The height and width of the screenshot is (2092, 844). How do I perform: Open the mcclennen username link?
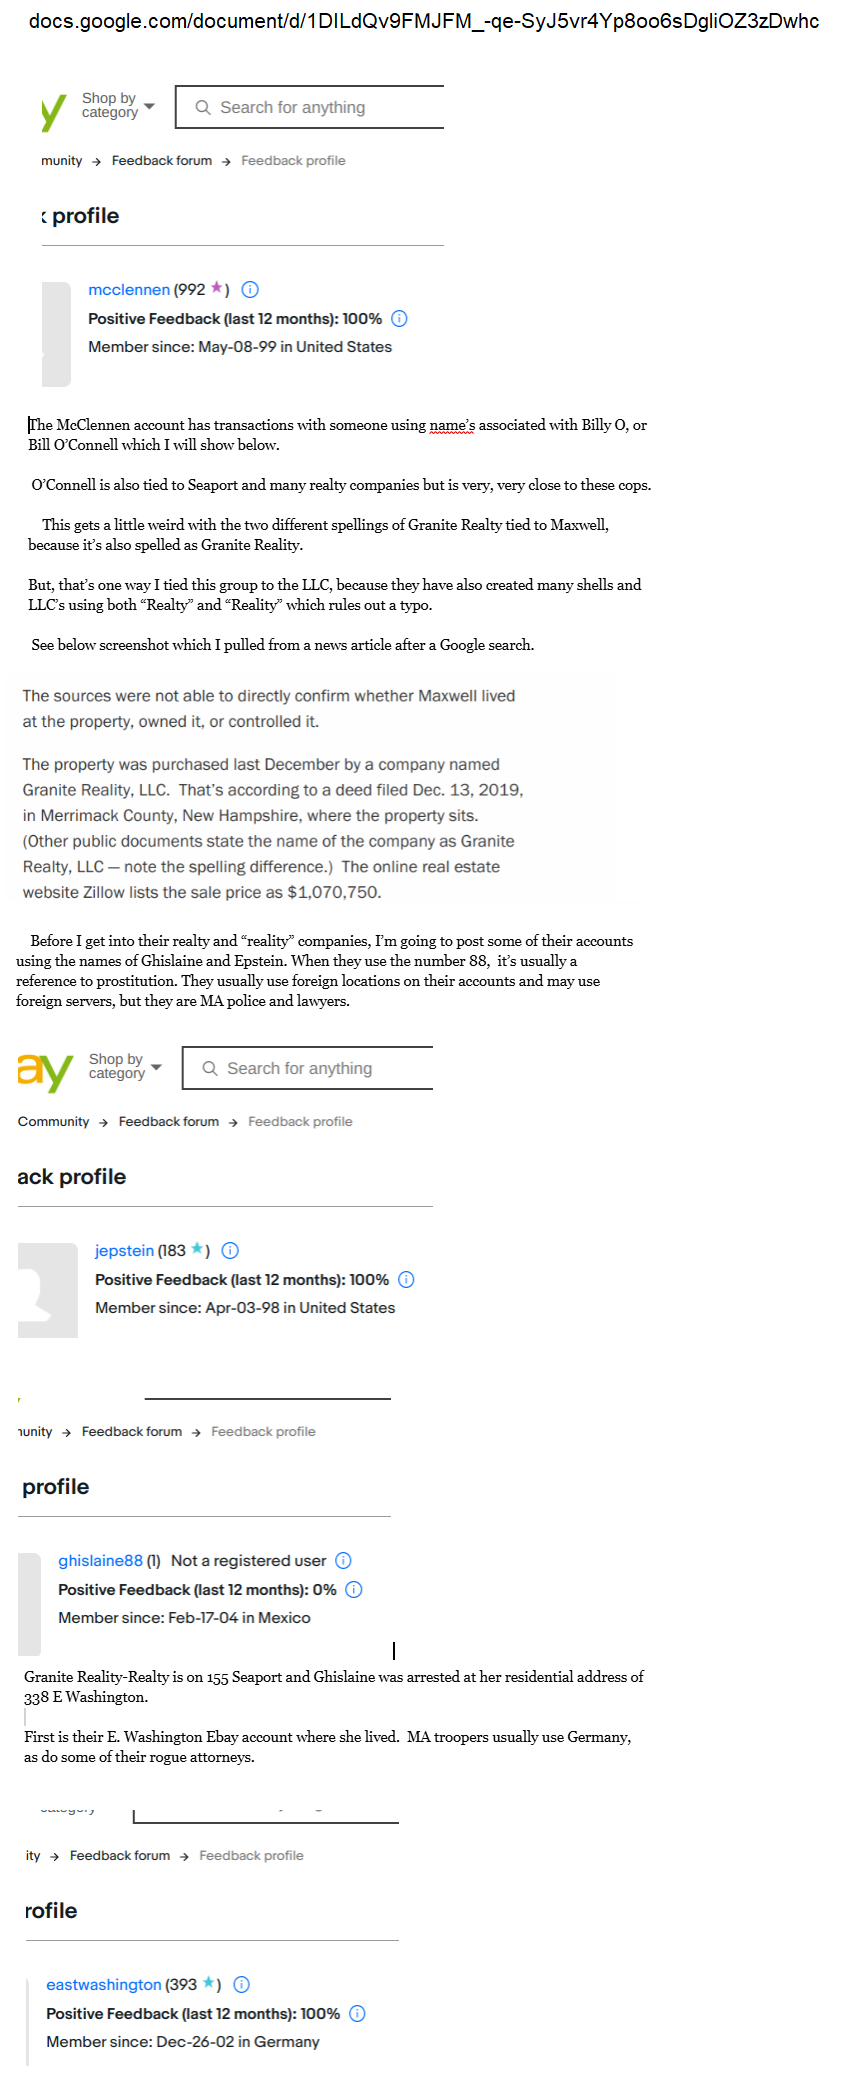[129, 290]
